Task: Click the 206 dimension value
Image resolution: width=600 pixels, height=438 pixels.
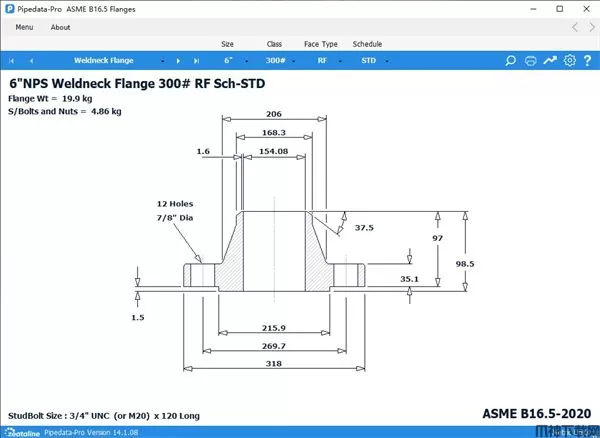Action: [274, 114]
